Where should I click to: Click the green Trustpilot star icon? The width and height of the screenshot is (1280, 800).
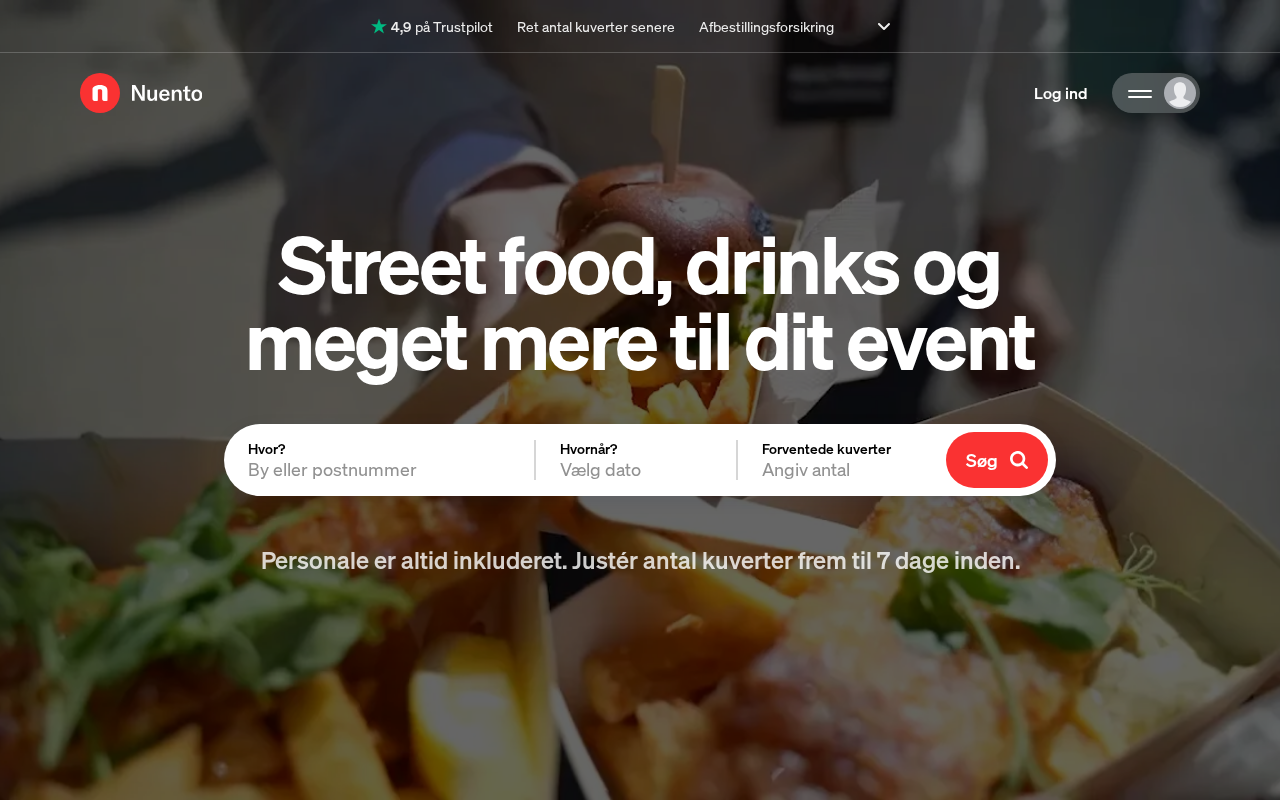click(379, 27)
